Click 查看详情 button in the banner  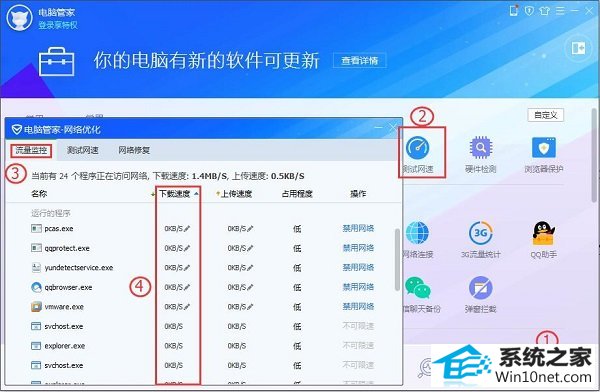tap(360, 60)
